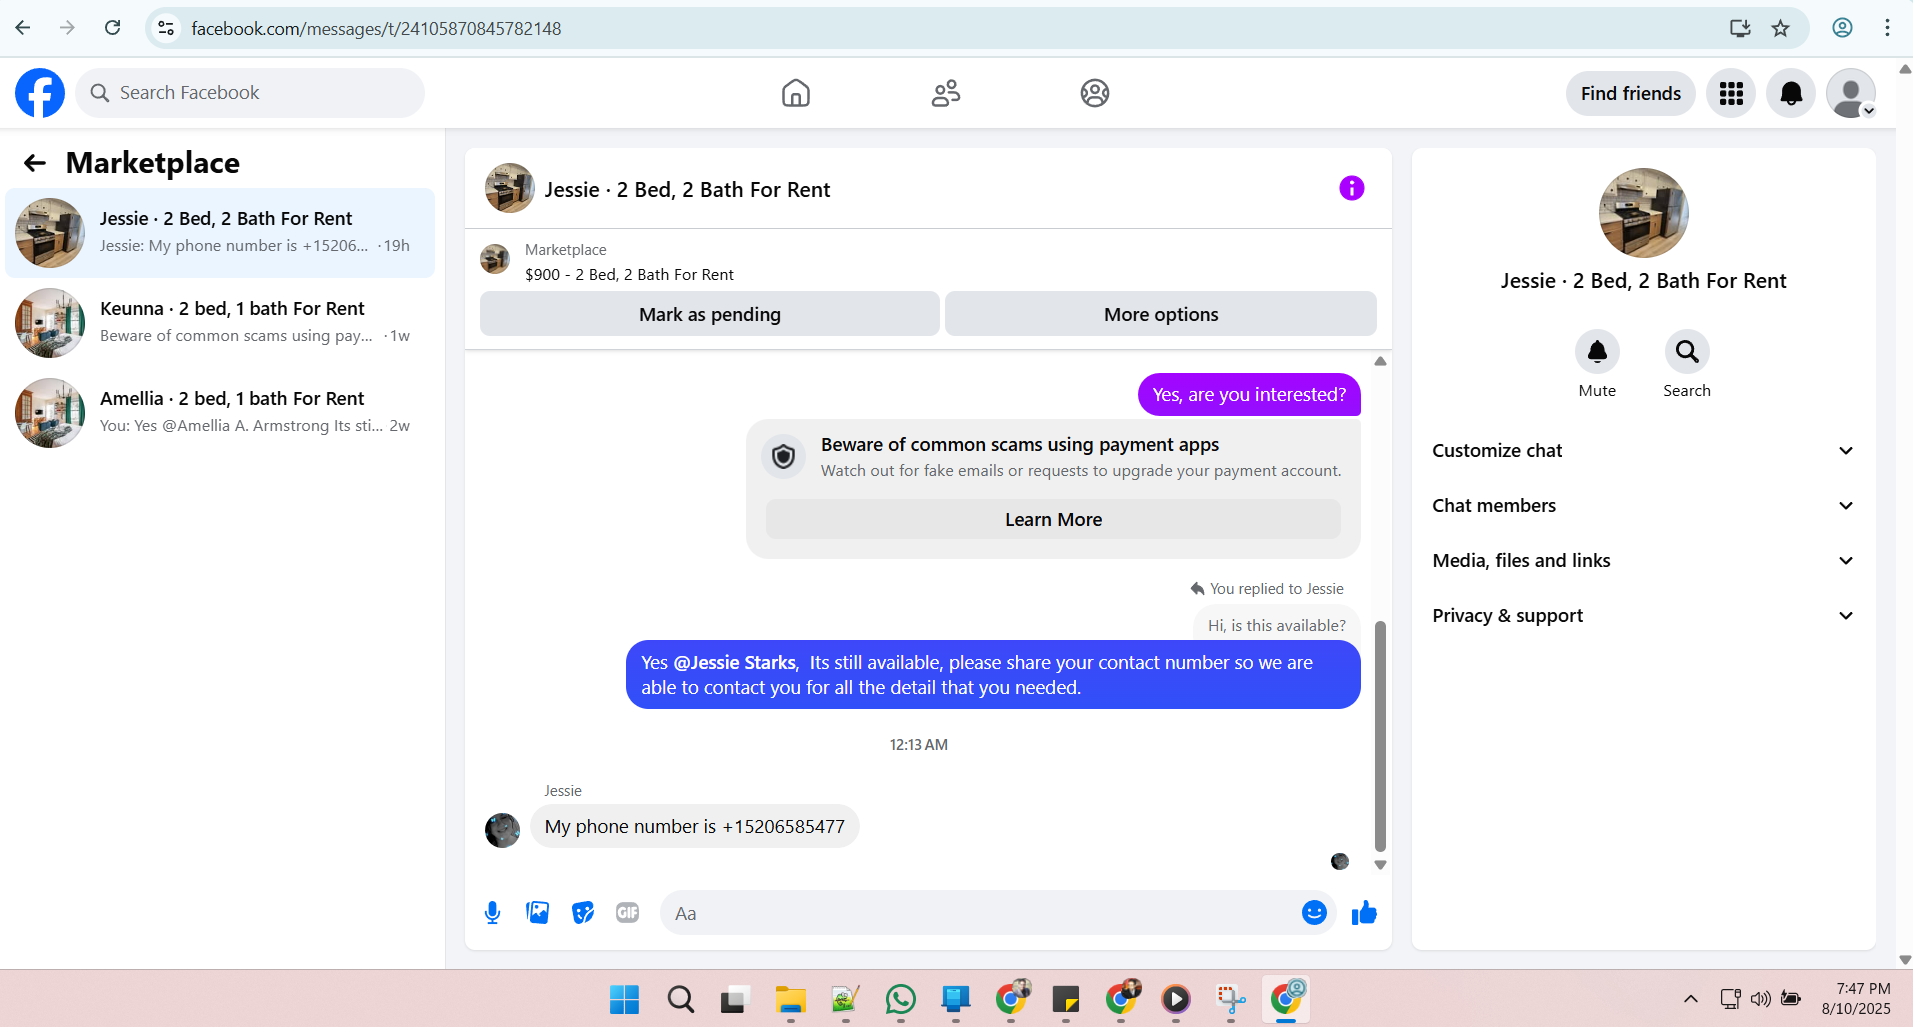Go back in browser history
This screenshot has height=1027, width=1913.
coord(23,28)
